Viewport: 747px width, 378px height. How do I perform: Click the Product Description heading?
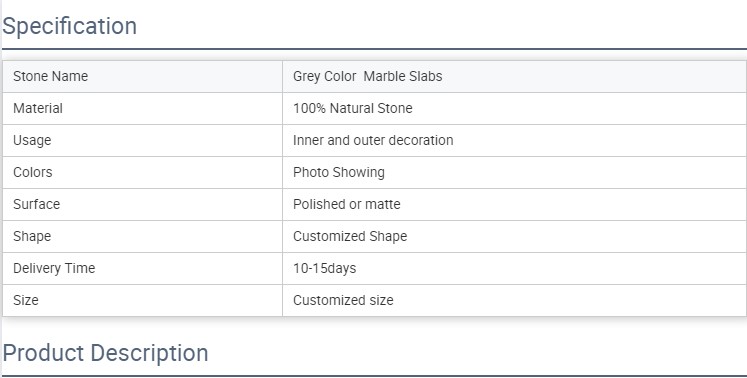(105, 353)
